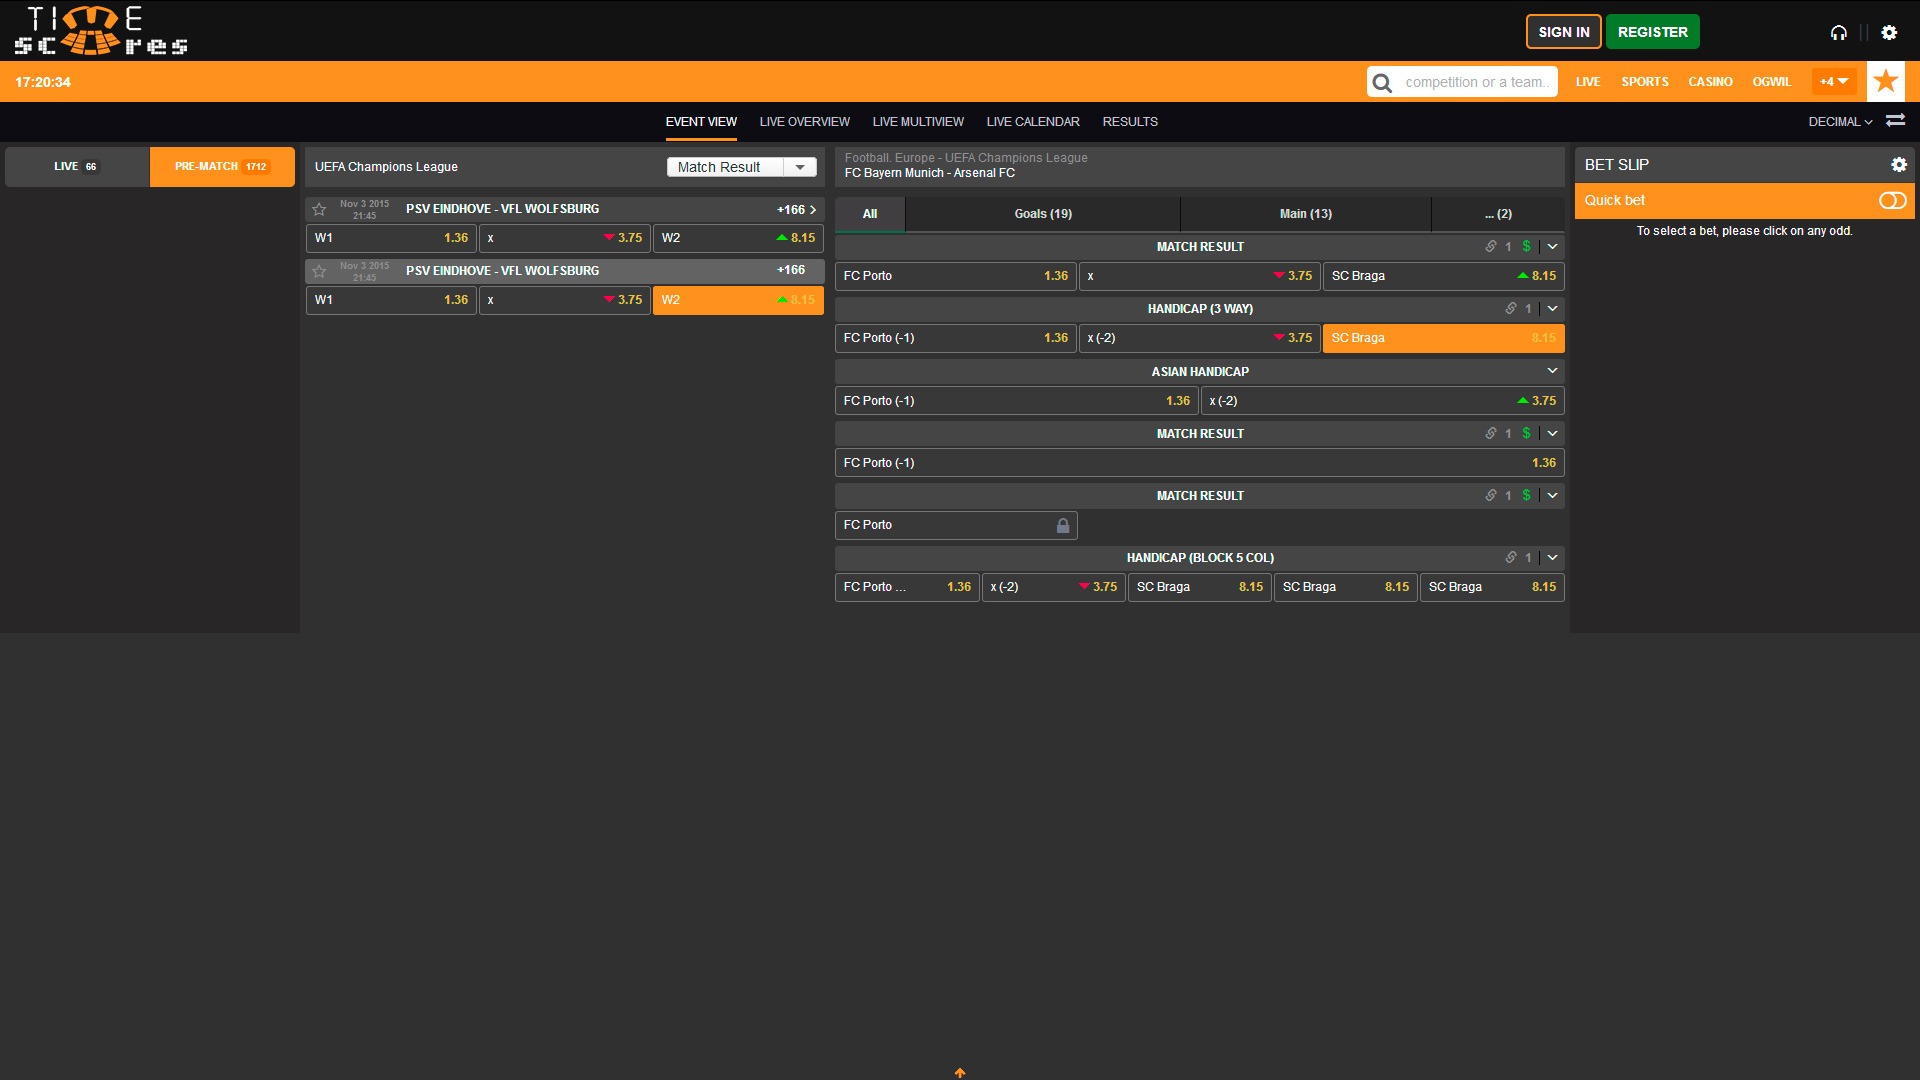Go to SPORTS section
This screenshot has width=1920, height=1080.
[1645, 82]
